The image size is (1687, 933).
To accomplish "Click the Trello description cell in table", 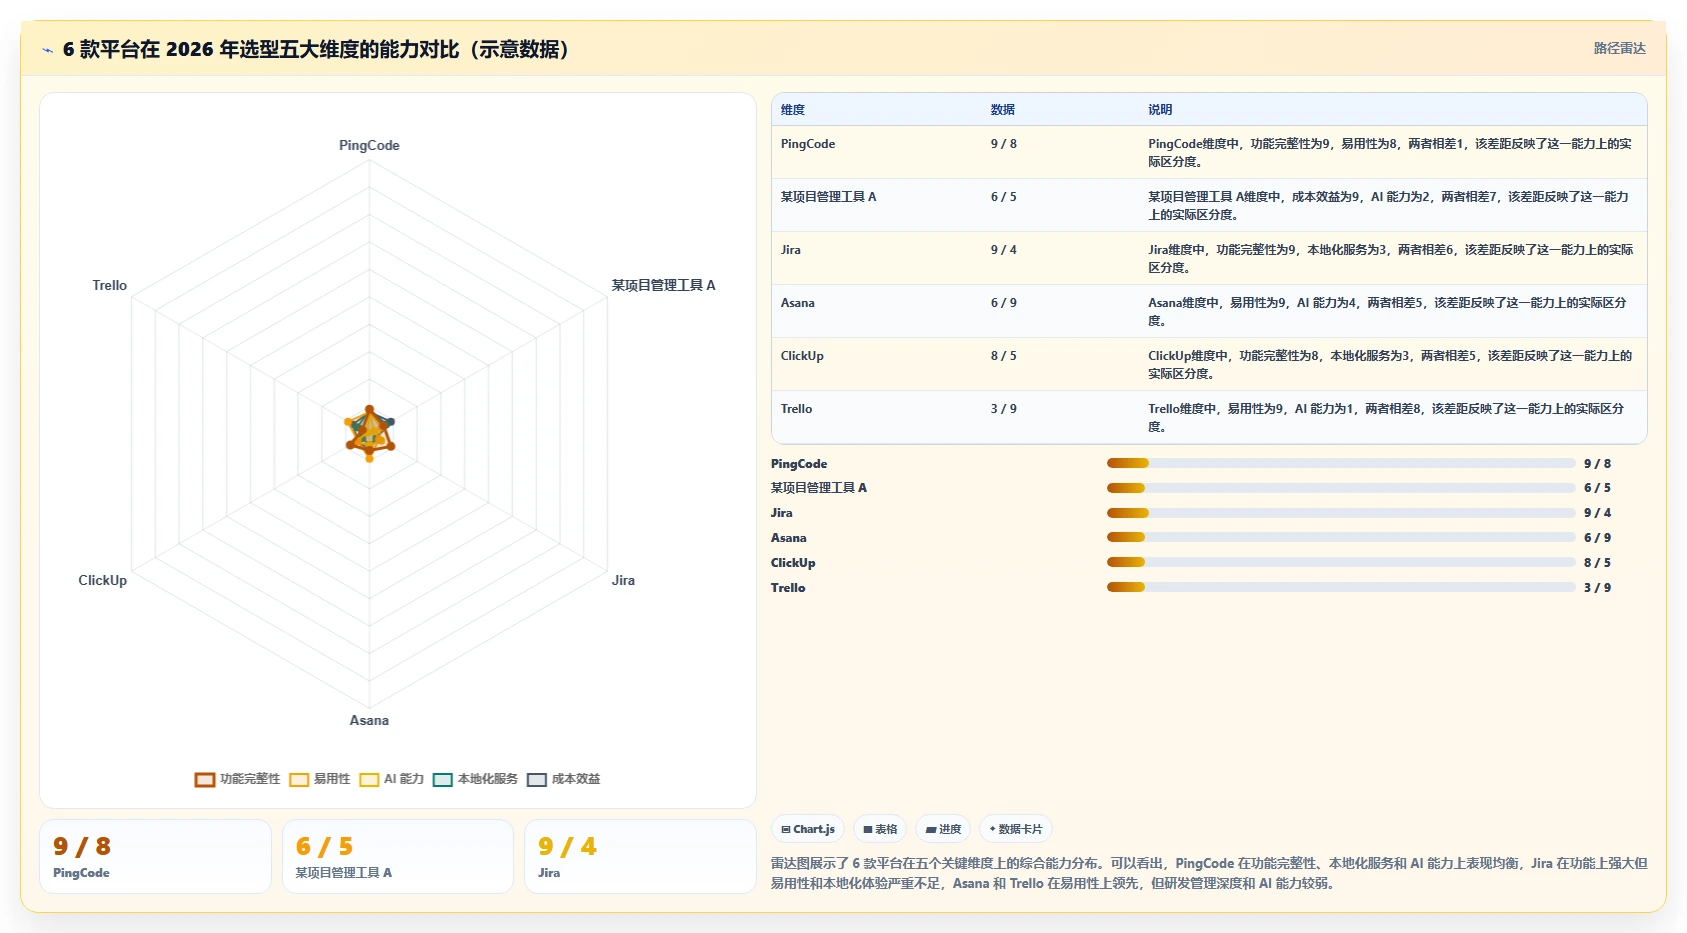I will 1391,418.
